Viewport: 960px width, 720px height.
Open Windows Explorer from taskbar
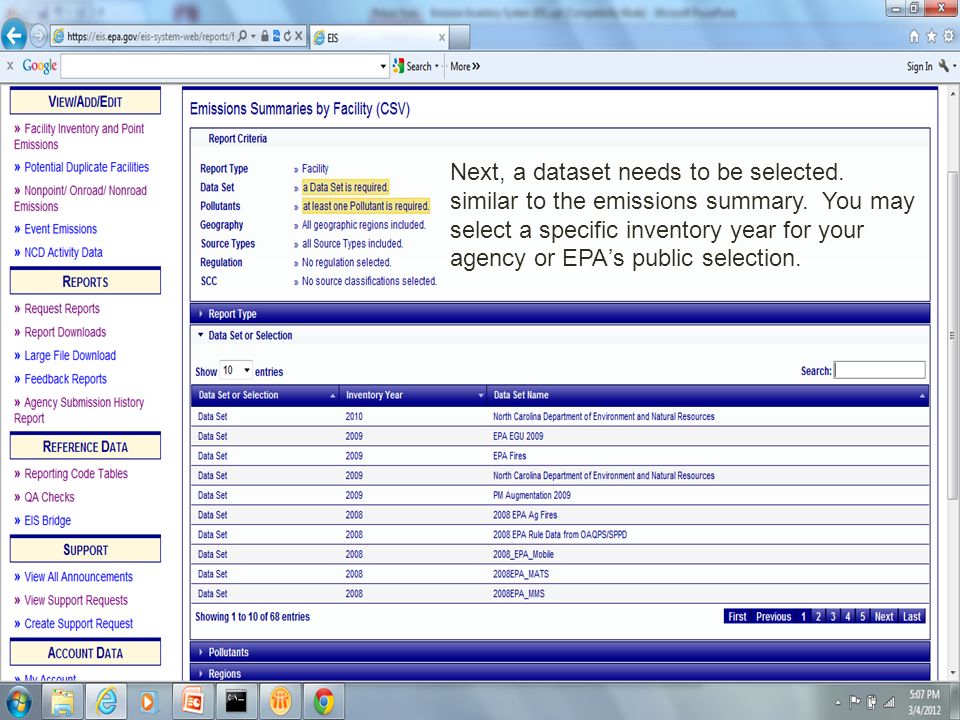pyautogui.click(x=62, y=702)
